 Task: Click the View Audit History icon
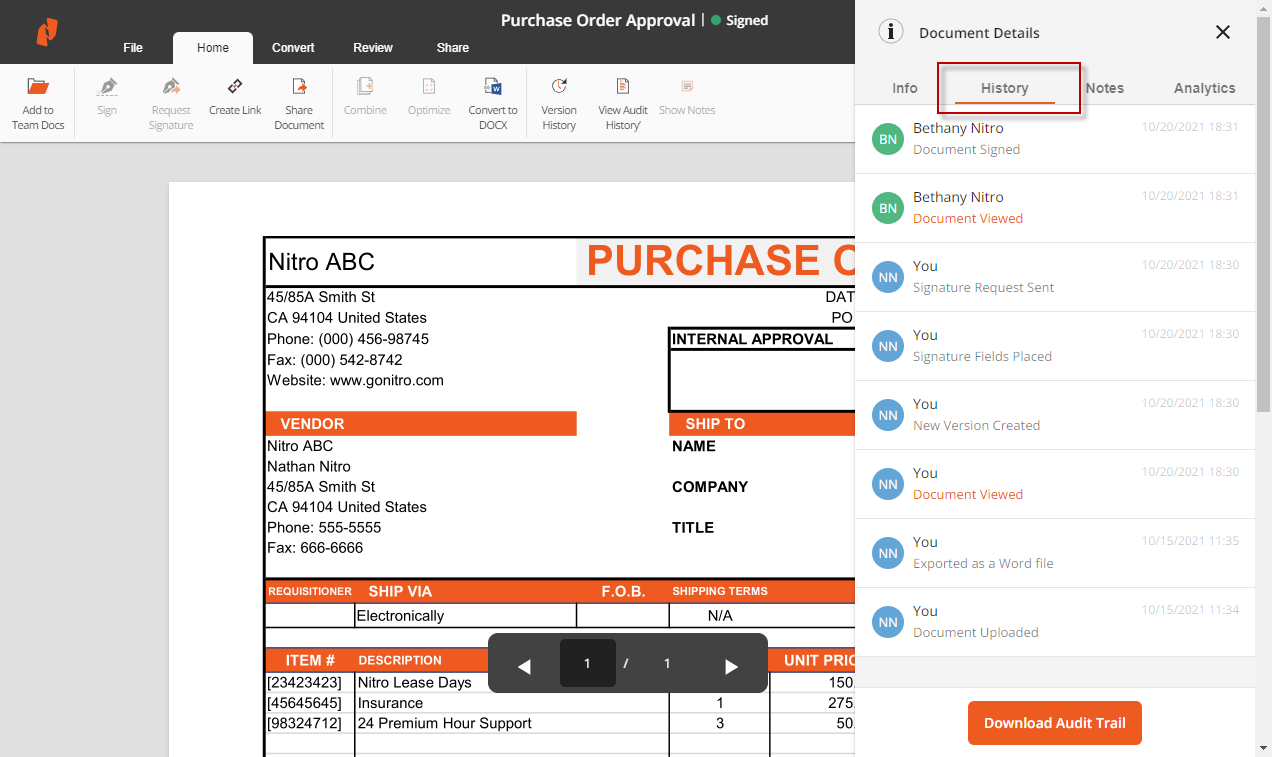pos(622,87)
